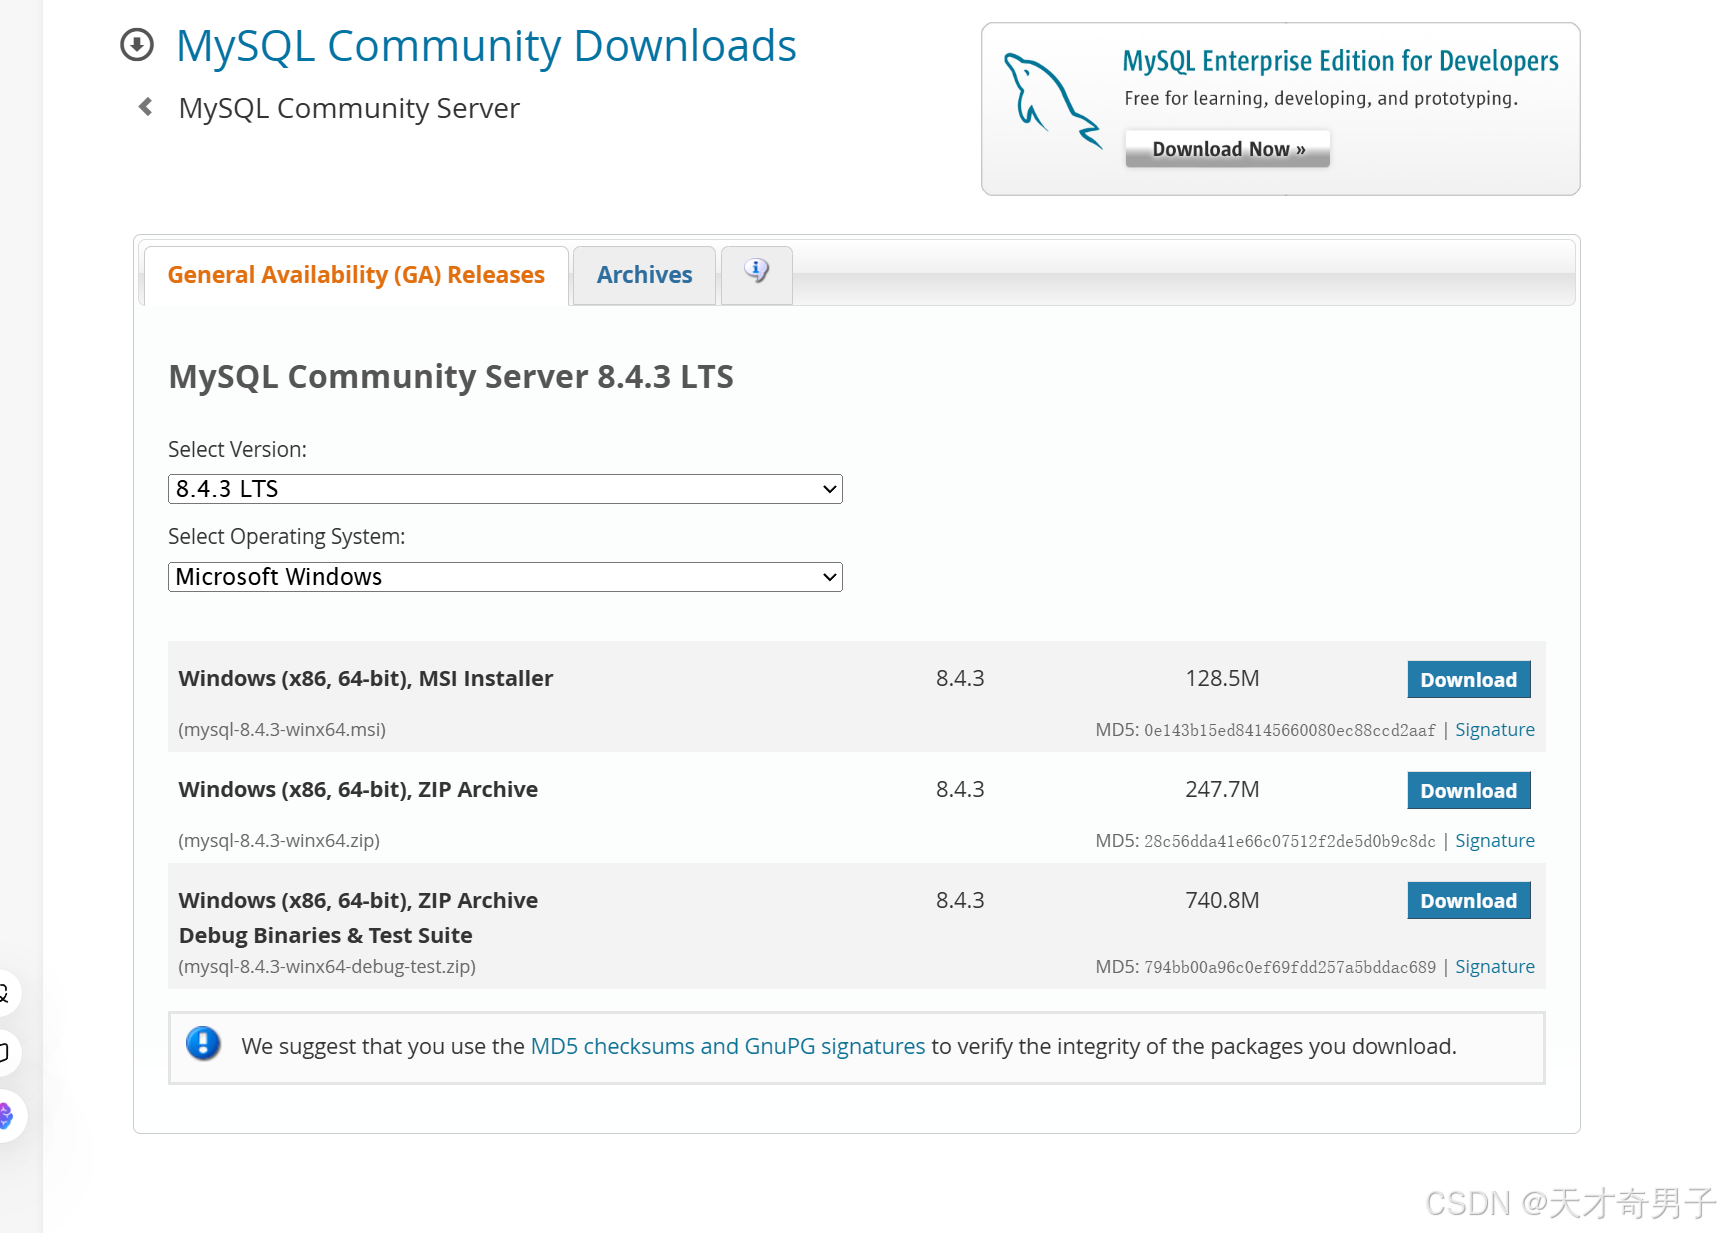1721x1233 pixels.
Task: Click the filename (mysql-8.4.3-winx64.msi)
Action: click(x=282, y=730)
